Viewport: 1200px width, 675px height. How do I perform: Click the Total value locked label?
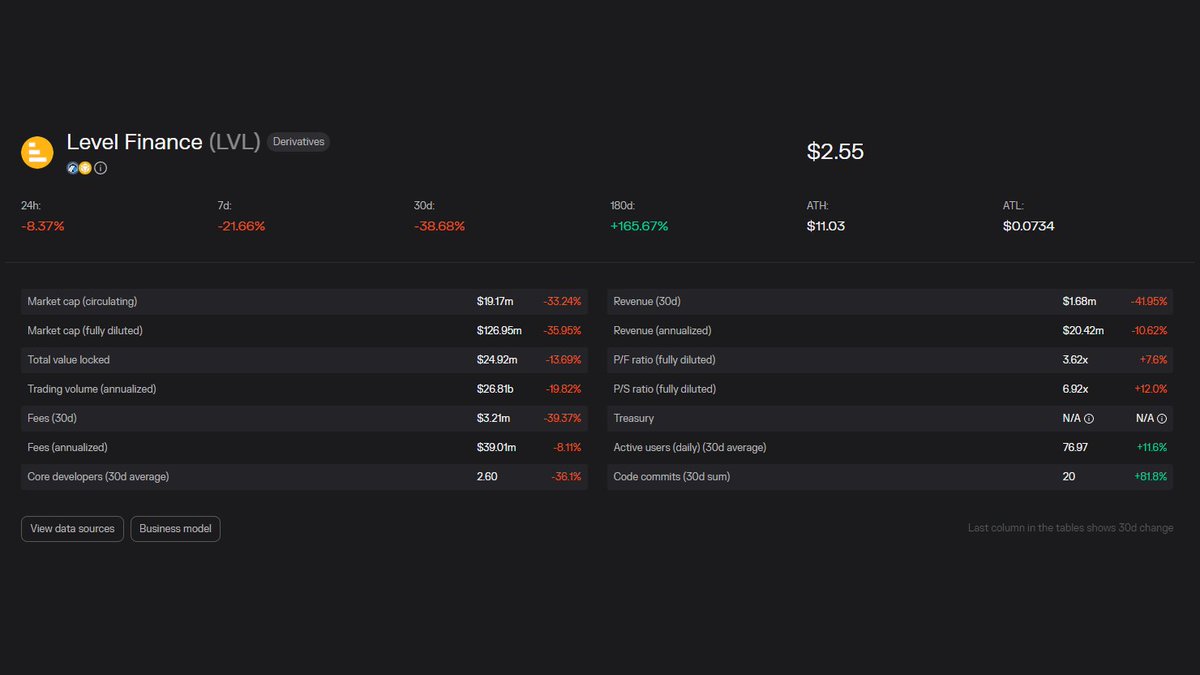(x=68, y=359)
